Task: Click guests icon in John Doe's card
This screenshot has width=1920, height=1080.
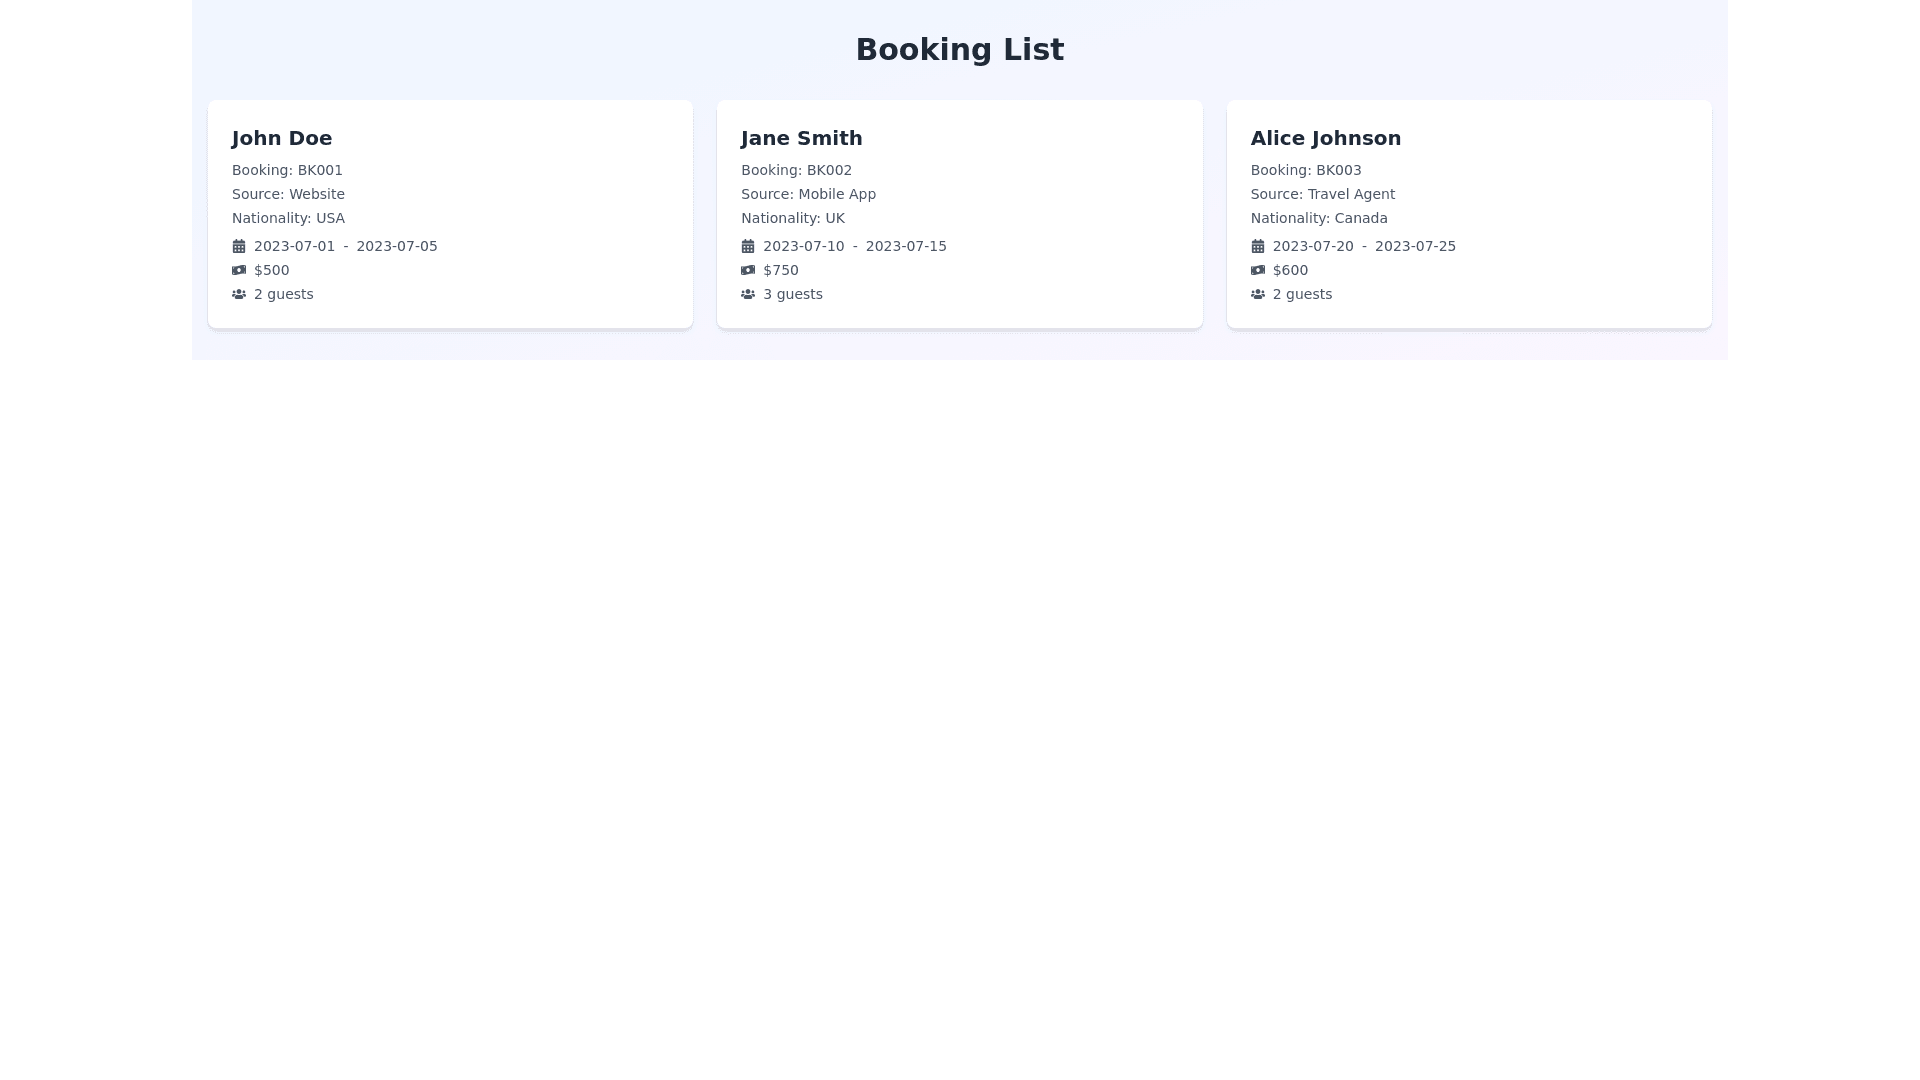Action: pyautogui.click(x=238, y=294)
